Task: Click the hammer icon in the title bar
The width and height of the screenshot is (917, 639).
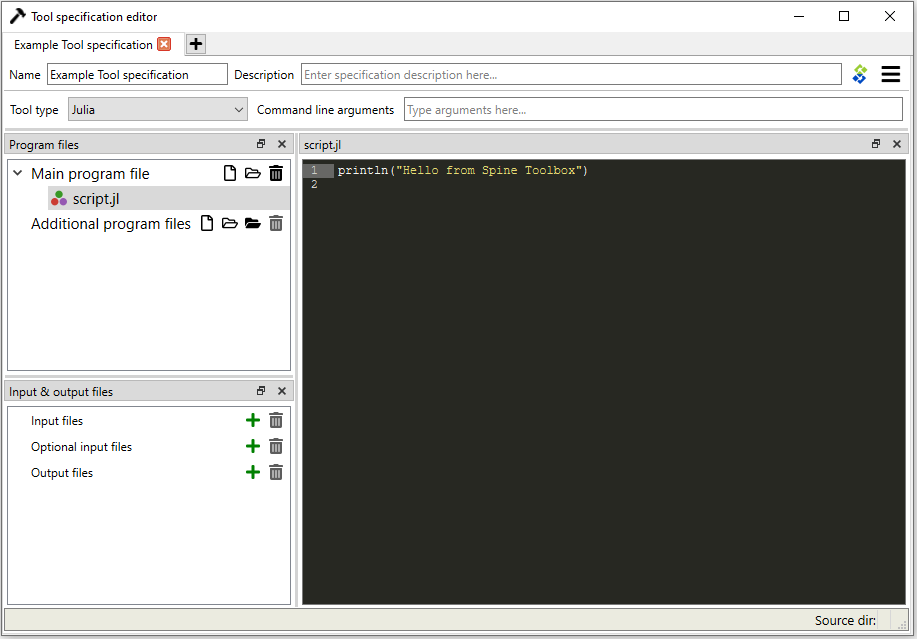Action: point(18,16)
